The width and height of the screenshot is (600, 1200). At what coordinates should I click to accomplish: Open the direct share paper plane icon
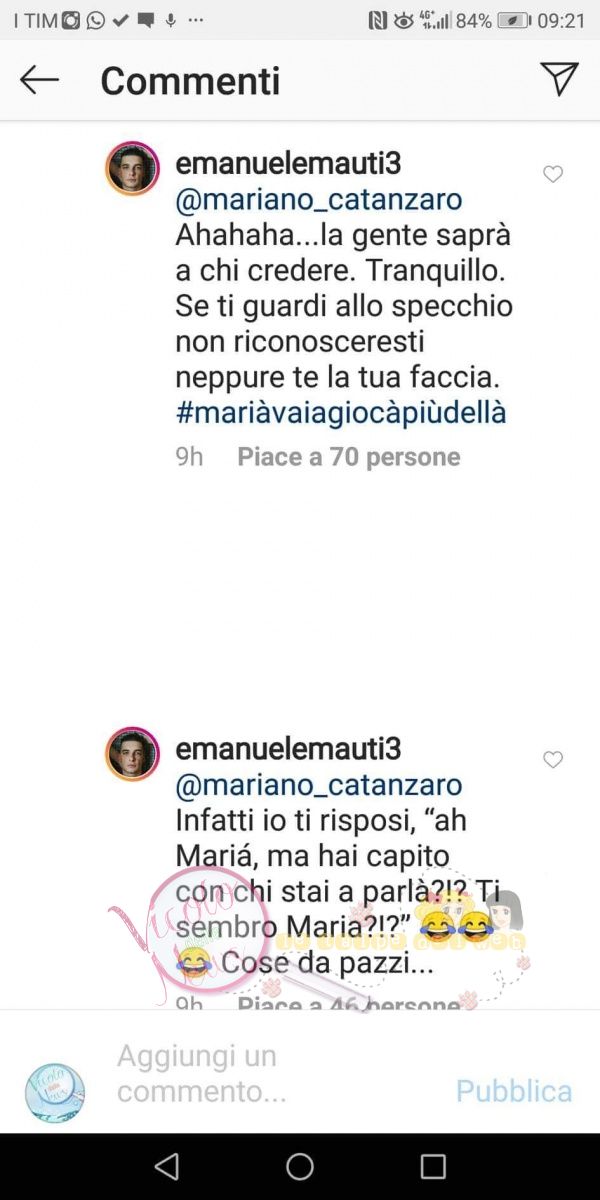click(x=559, y=79)
